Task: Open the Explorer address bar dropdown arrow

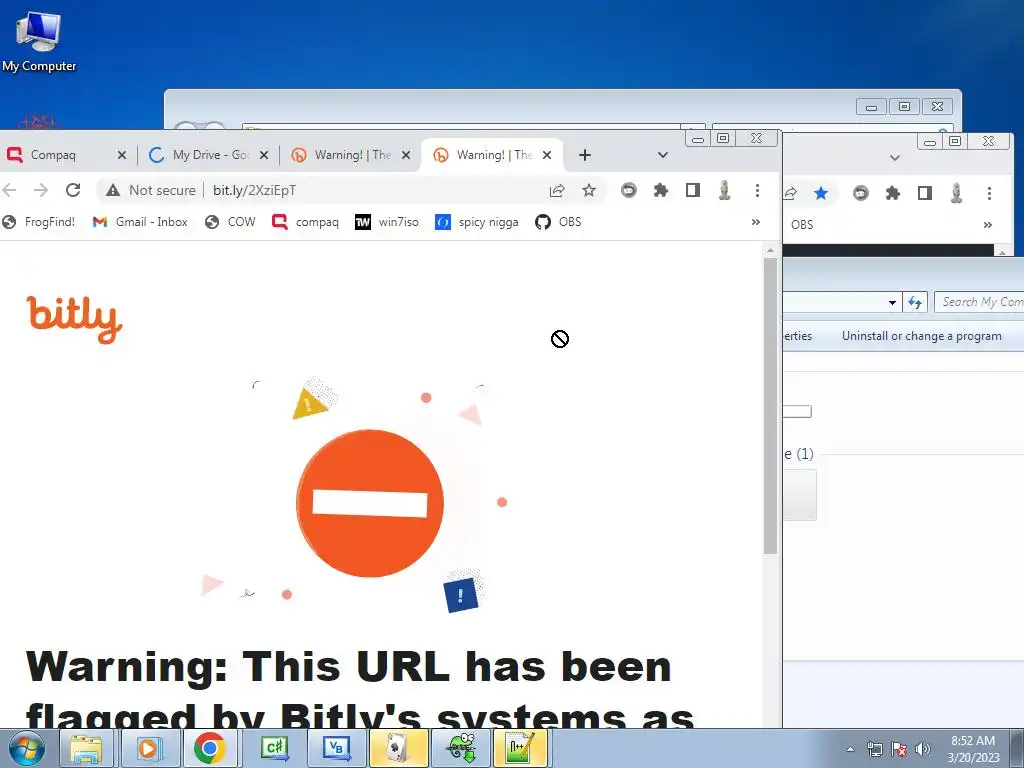Action: point(892,302)
